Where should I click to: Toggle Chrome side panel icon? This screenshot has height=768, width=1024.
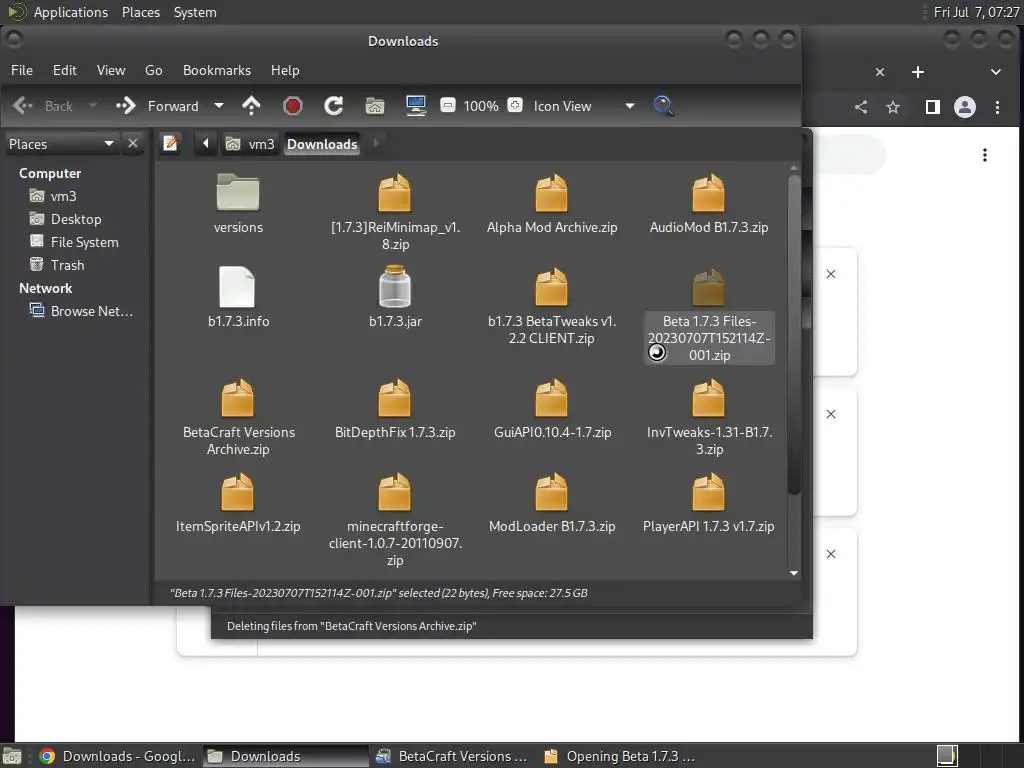(x=933, y=107)
